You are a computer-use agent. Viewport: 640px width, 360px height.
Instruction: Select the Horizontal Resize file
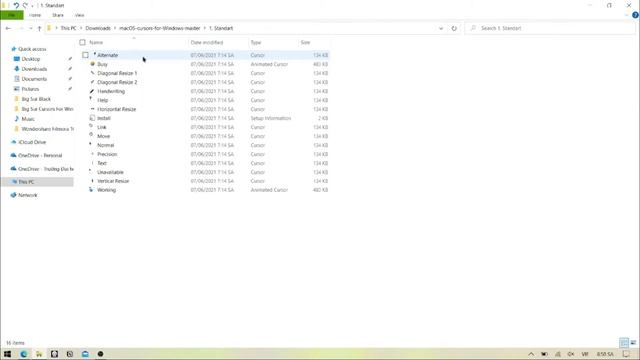[x=116, y=109]
